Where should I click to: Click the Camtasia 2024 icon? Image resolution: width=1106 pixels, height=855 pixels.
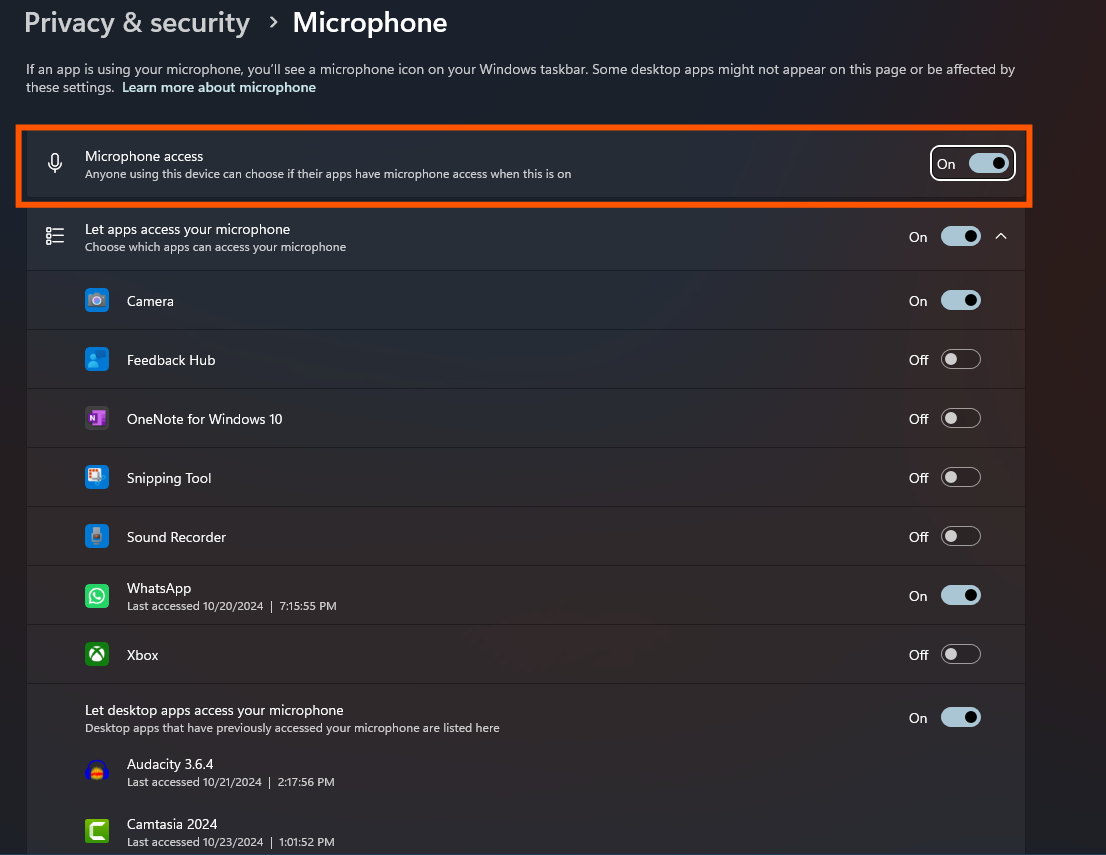point(97,831)
